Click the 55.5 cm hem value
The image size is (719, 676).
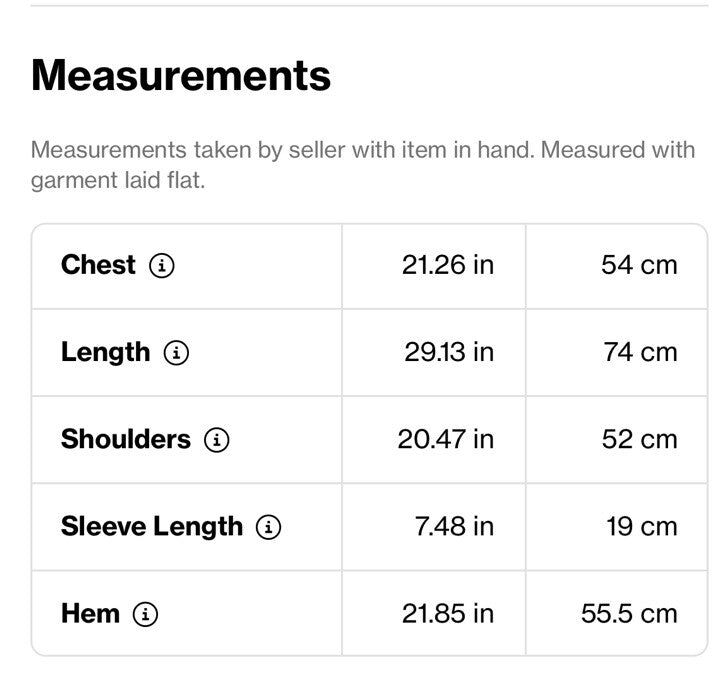[629, 614]
